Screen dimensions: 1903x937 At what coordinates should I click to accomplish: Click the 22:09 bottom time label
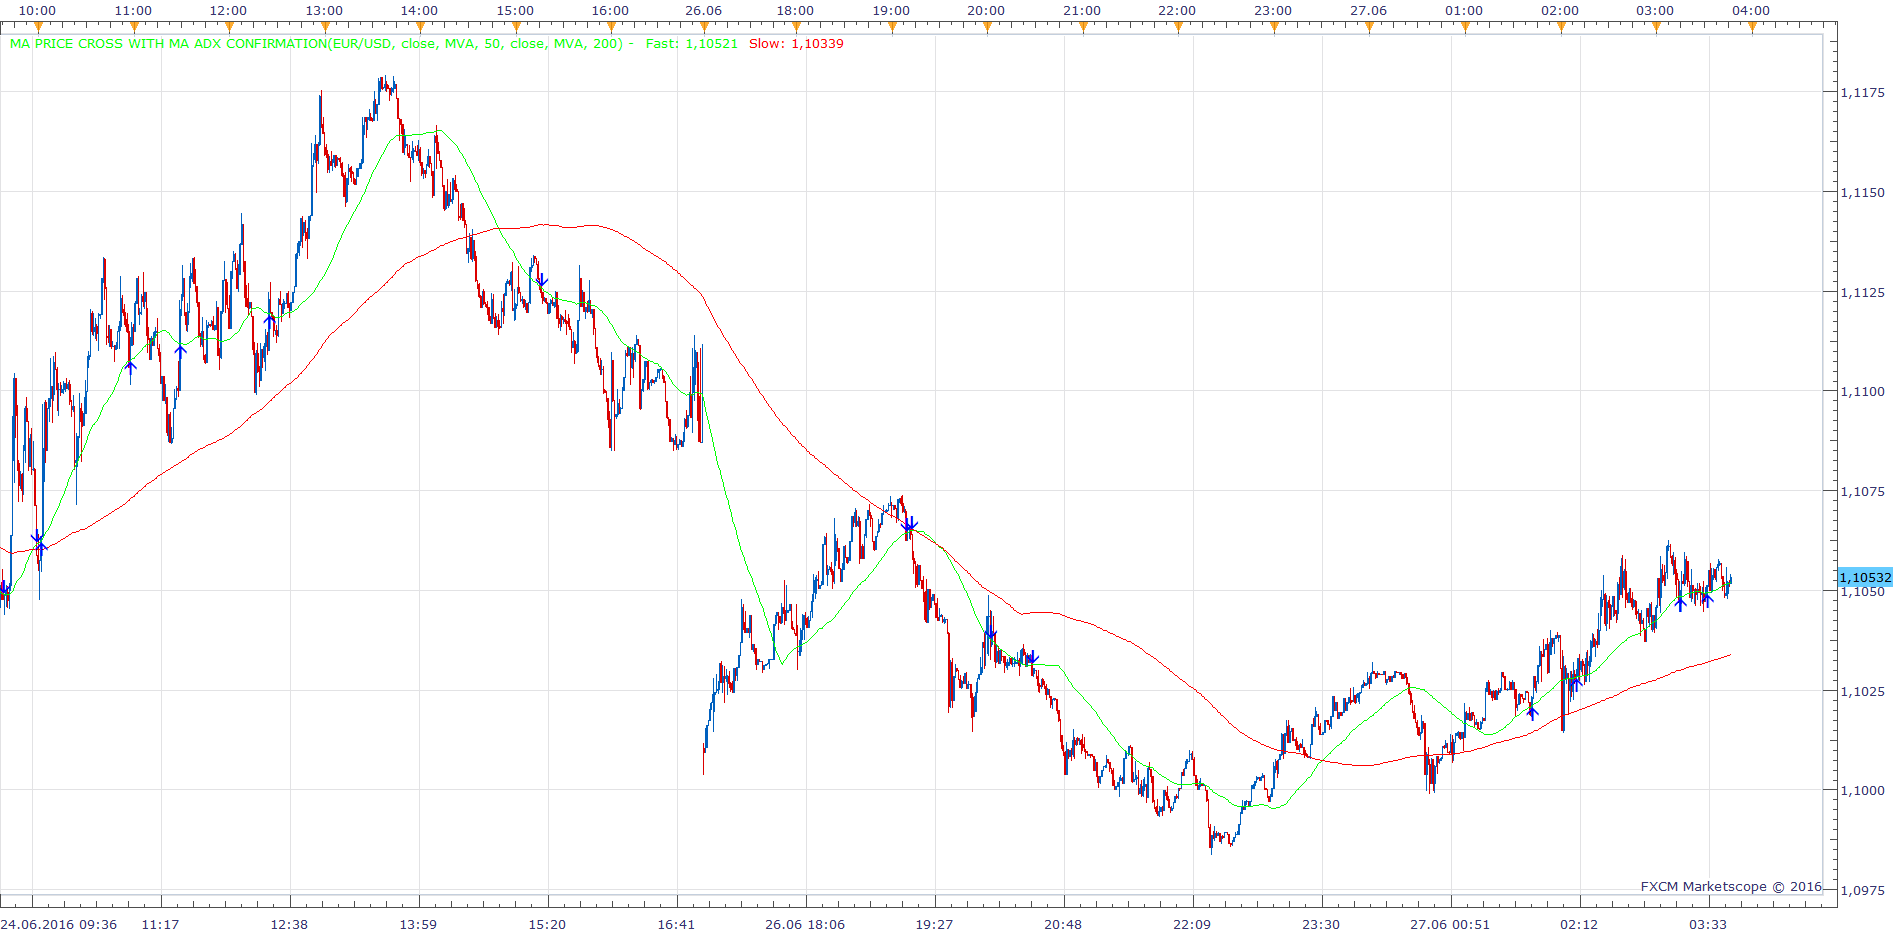click(1192, 924)
